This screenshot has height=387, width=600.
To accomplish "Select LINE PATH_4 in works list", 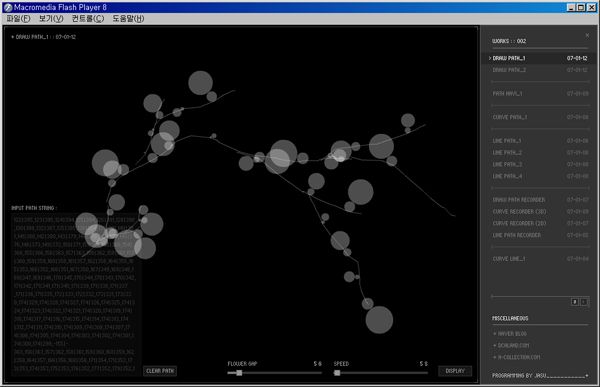I will tap(539, 176).
